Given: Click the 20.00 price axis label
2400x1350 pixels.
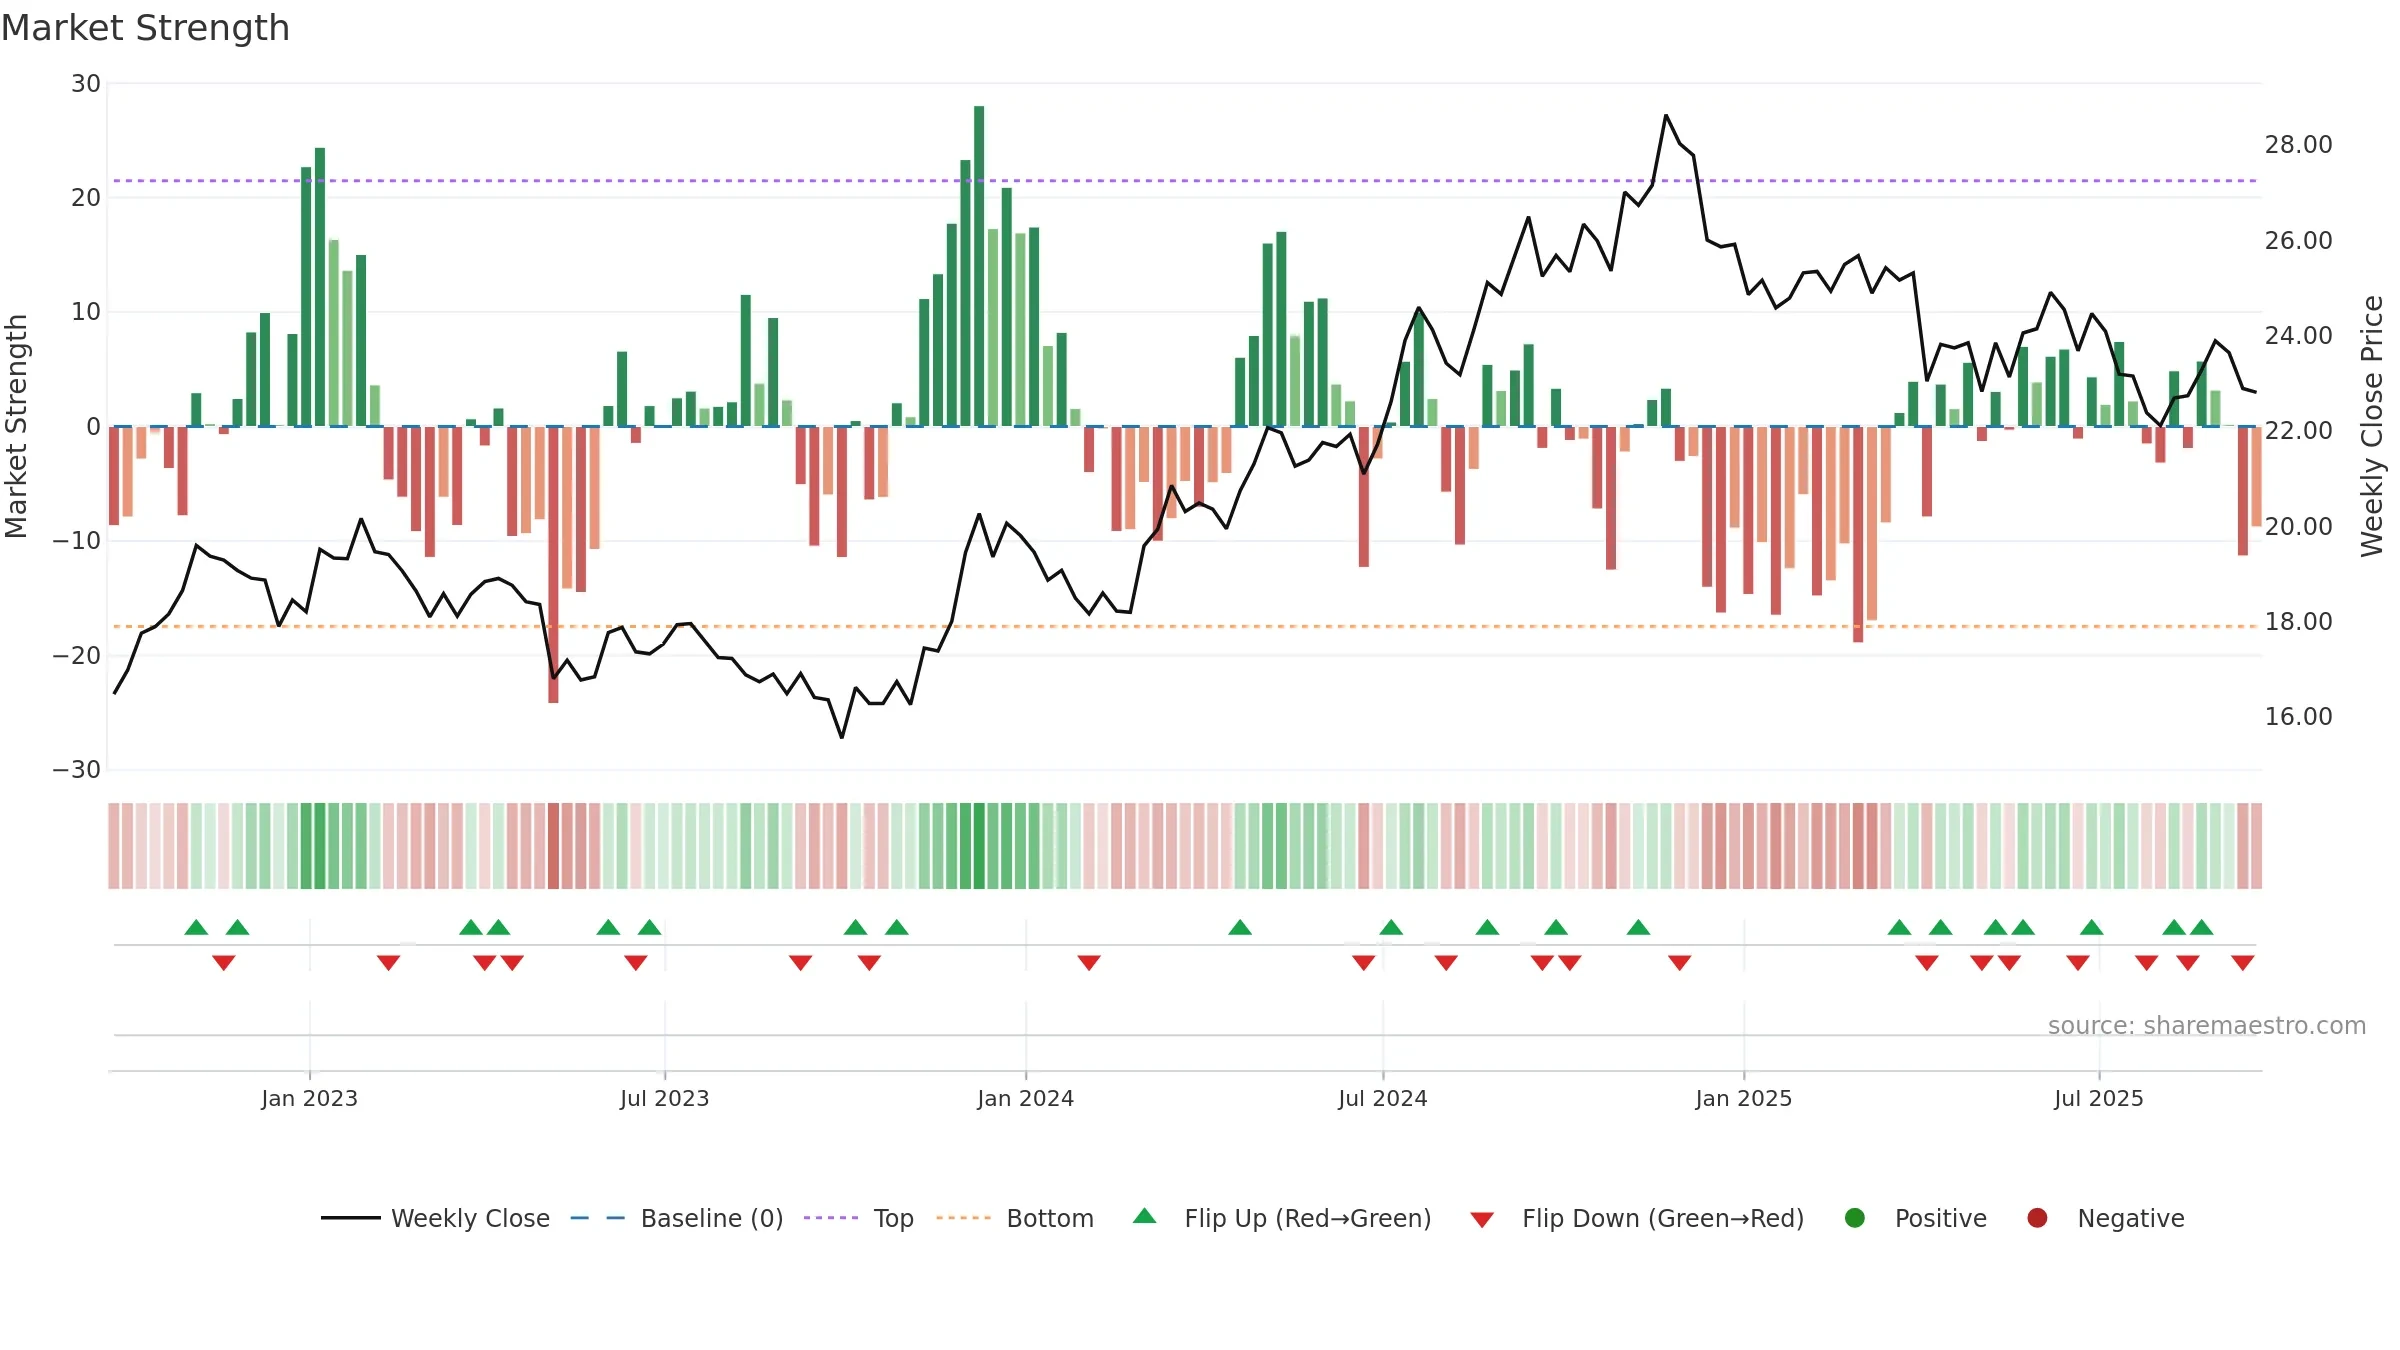Looking at the screenshot, I should [x=2299, y=526].
